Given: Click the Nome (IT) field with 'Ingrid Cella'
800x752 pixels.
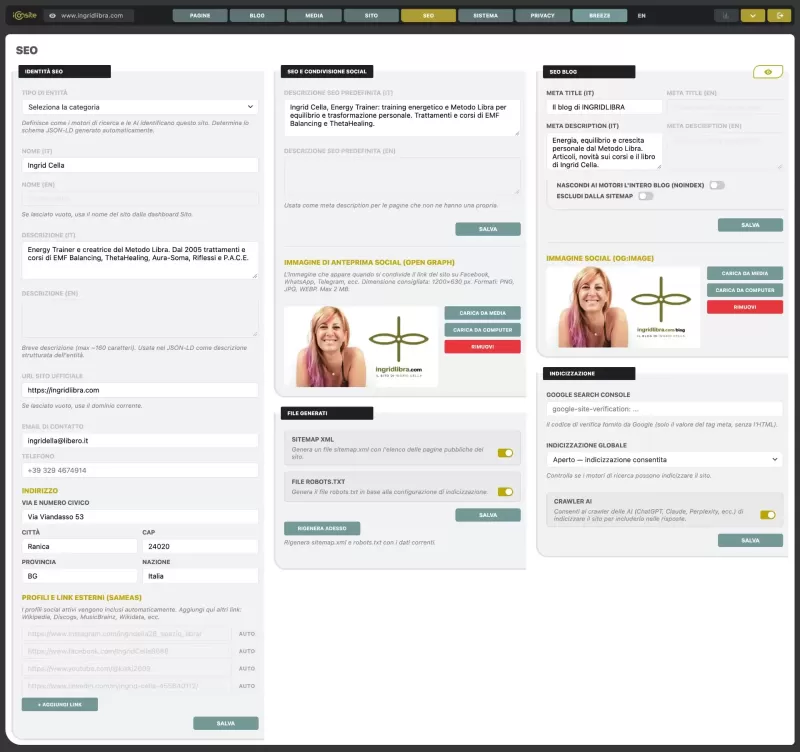Looking at the screenshot, I should [x=140, y=165].
